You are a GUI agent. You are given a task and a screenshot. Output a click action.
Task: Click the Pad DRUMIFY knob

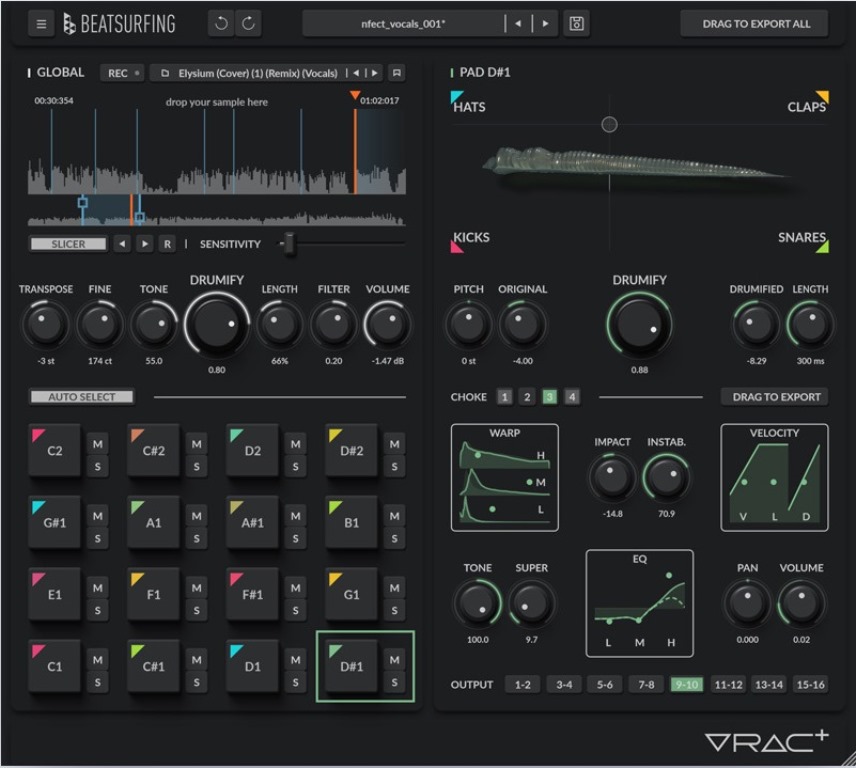(x=639, y=324)
